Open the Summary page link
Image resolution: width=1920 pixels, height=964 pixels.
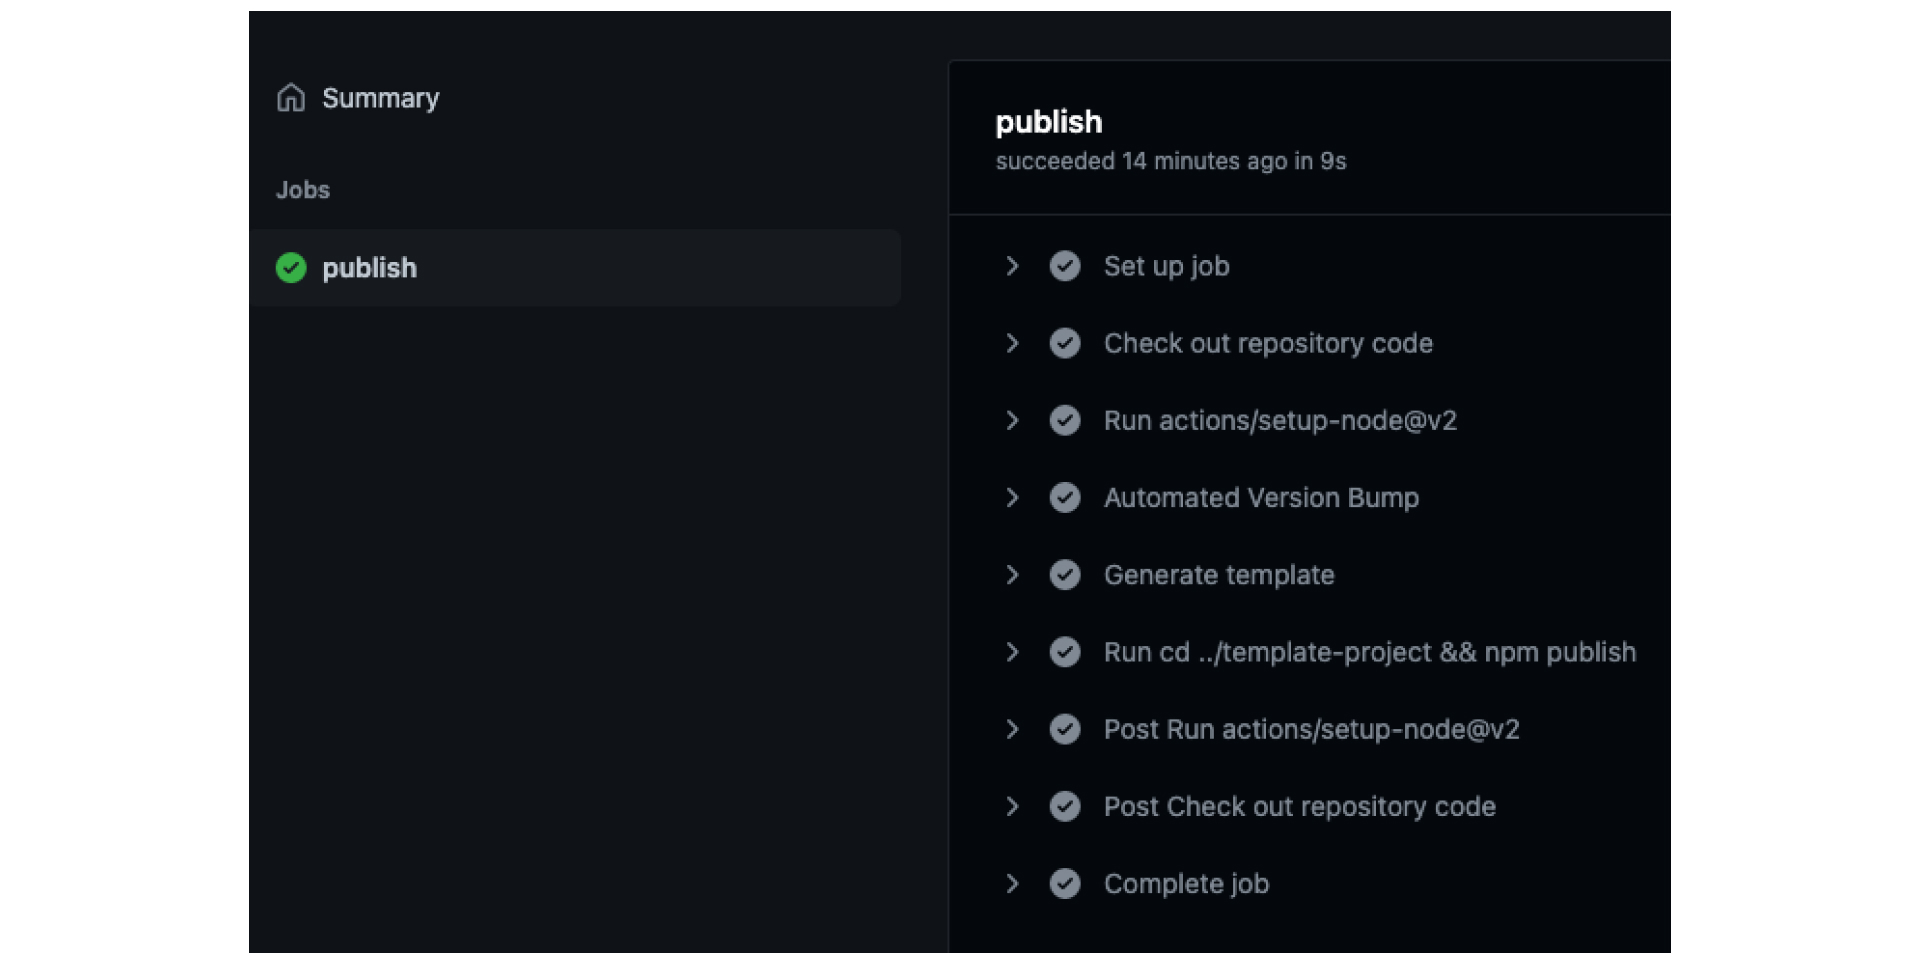click(x=381, y=98)
